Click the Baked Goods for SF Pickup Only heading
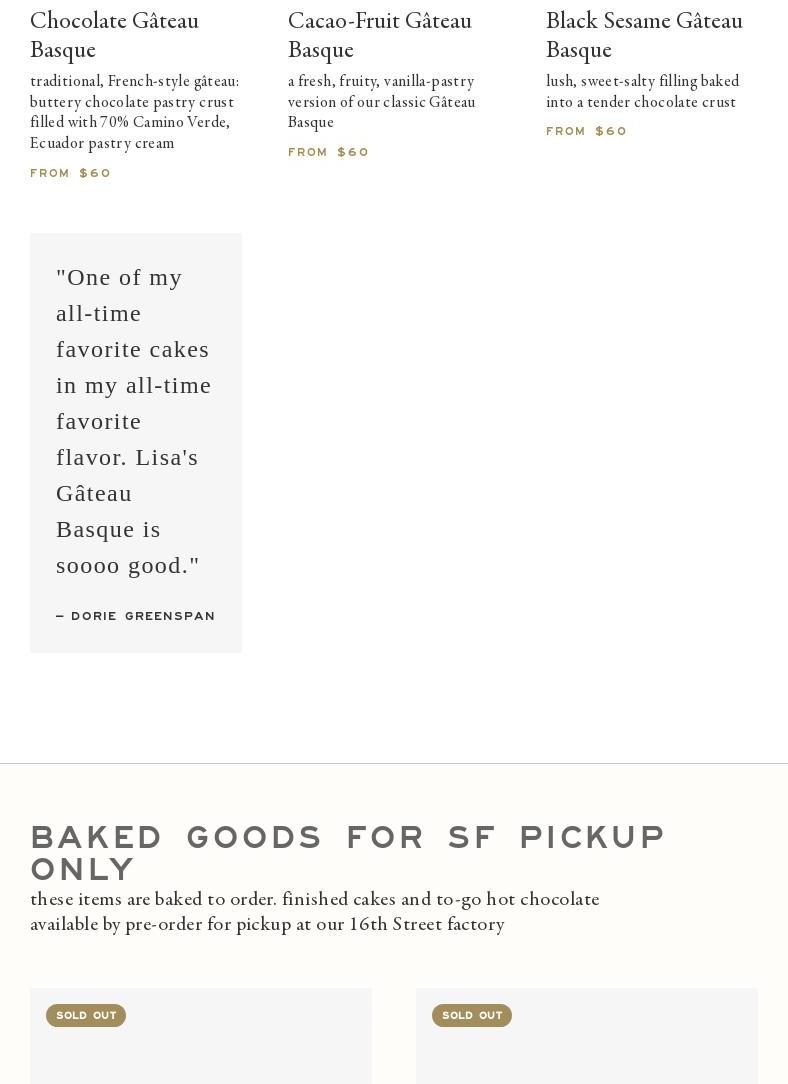788x1084 pixels. click(x=348, y=852)
